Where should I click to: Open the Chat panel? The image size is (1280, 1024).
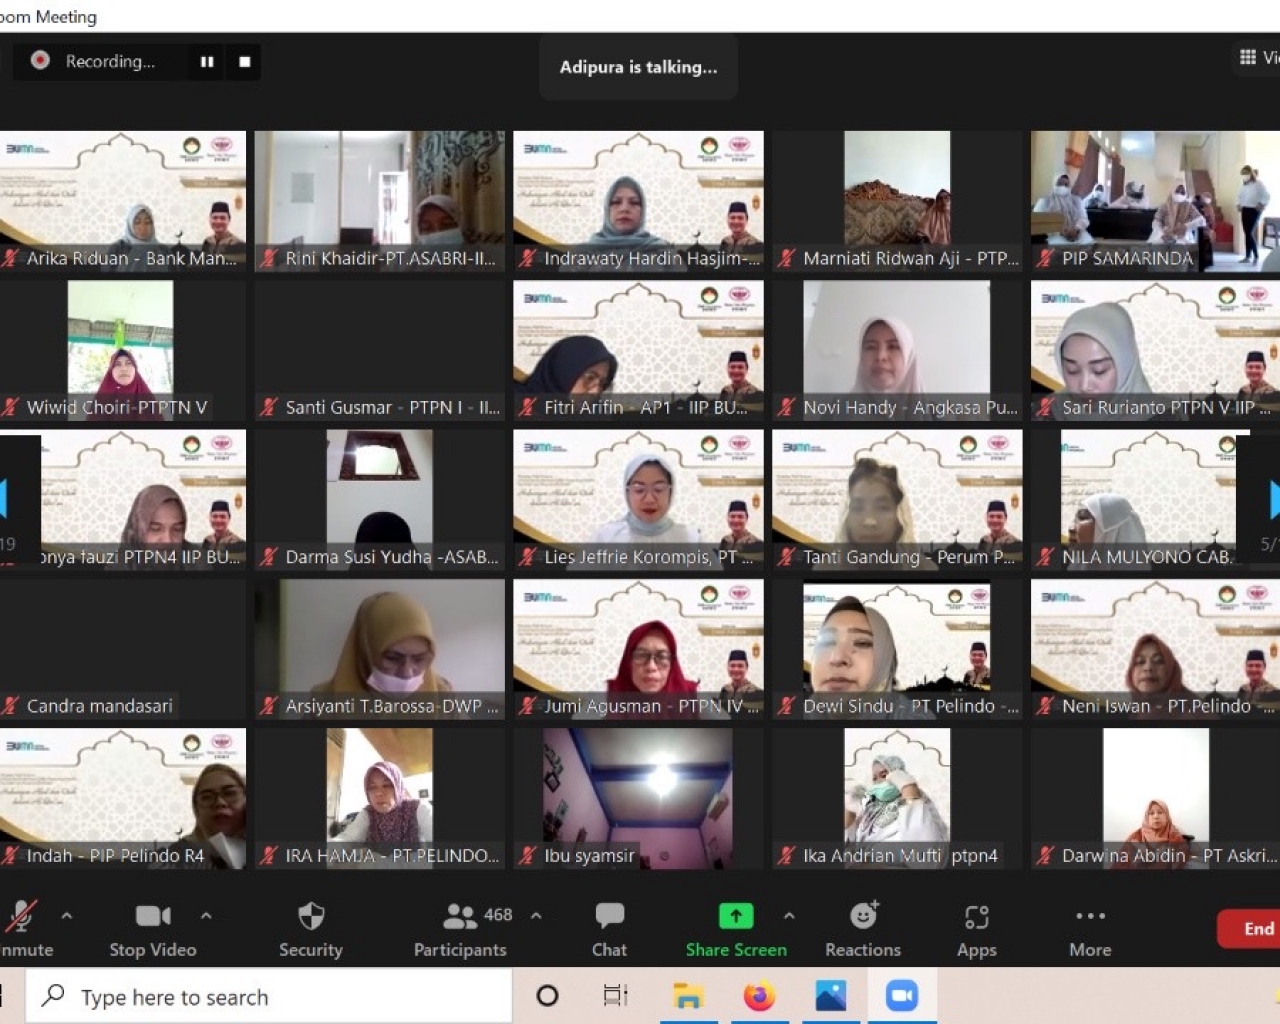coord(609,917)
